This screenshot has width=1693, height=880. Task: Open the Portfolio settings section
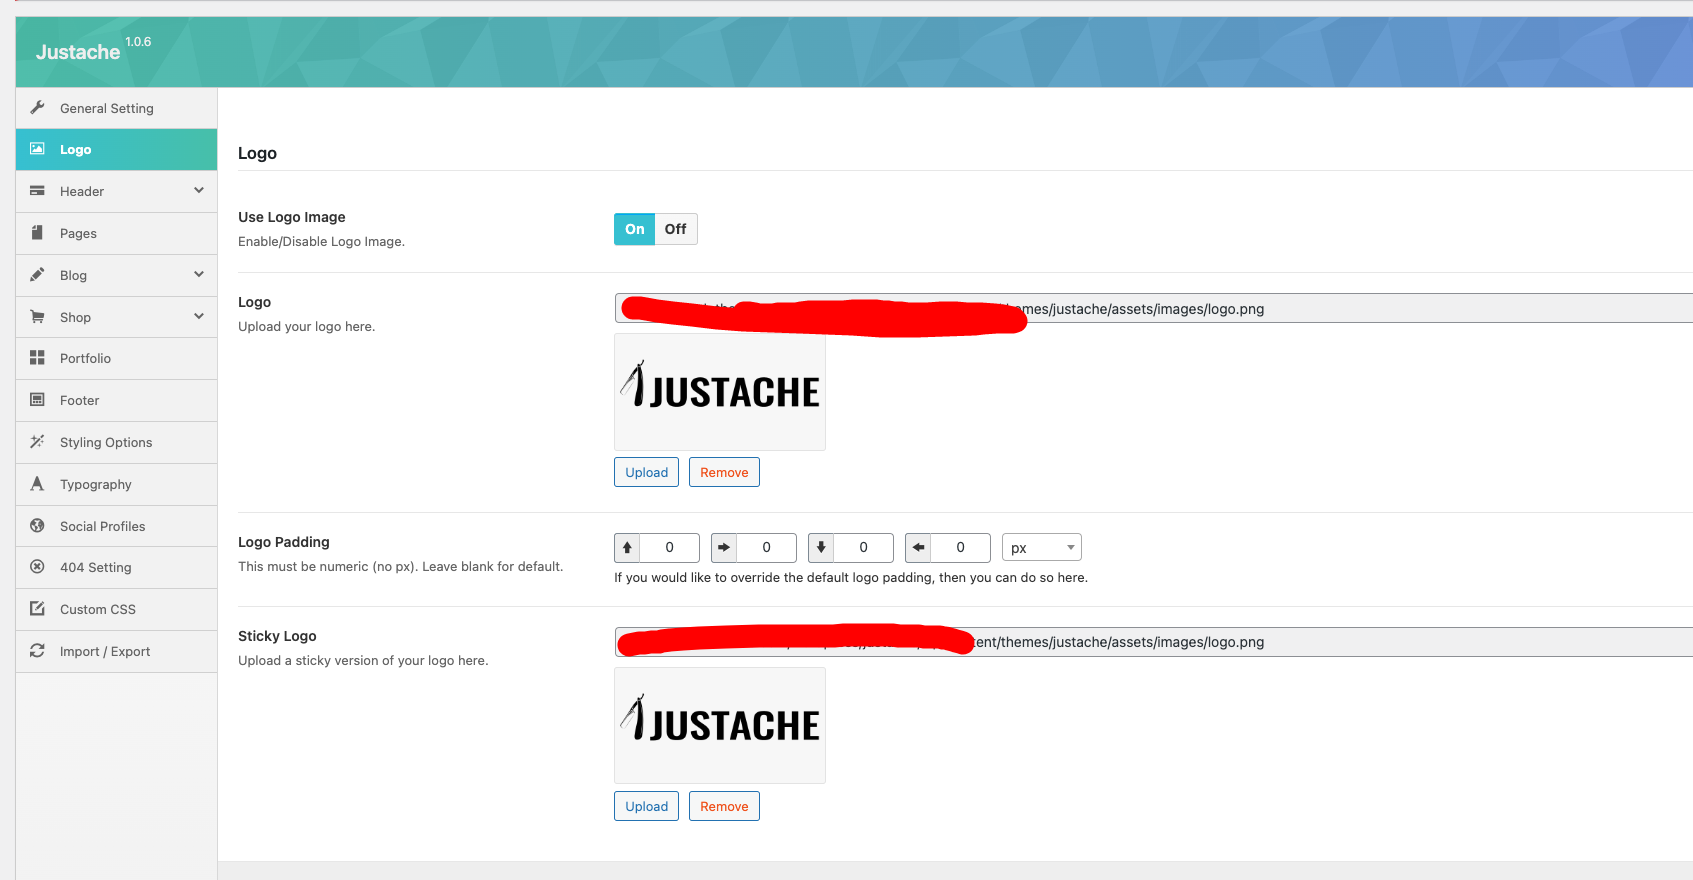(116, 358)
